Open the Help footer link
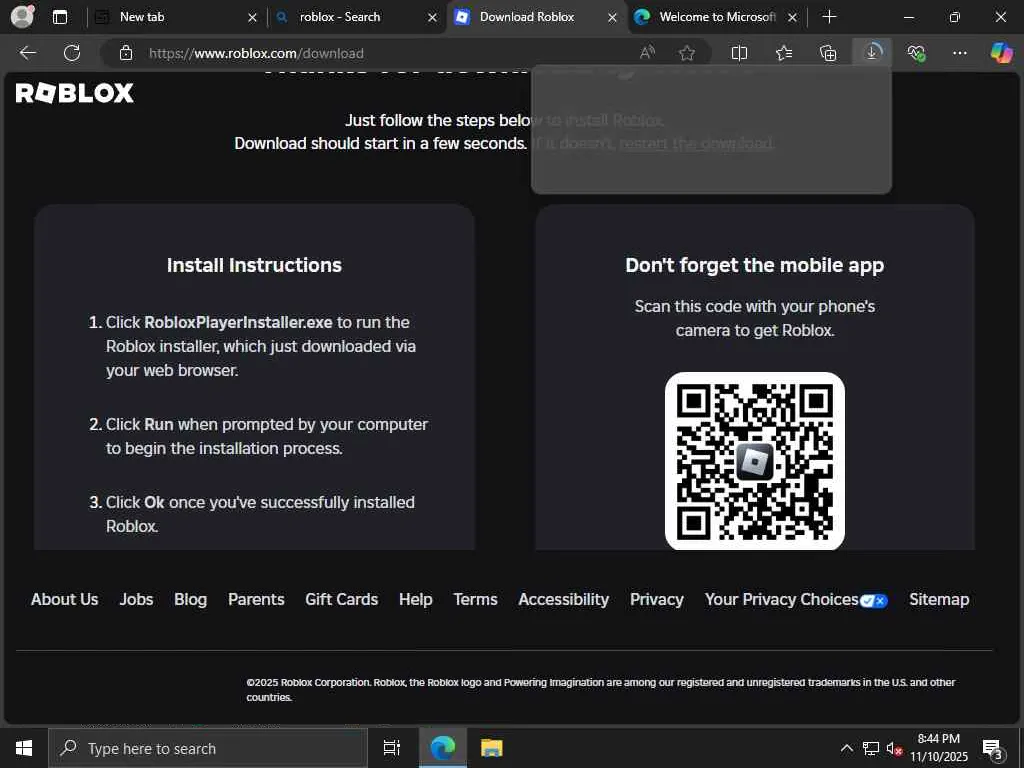 point(415,600)
